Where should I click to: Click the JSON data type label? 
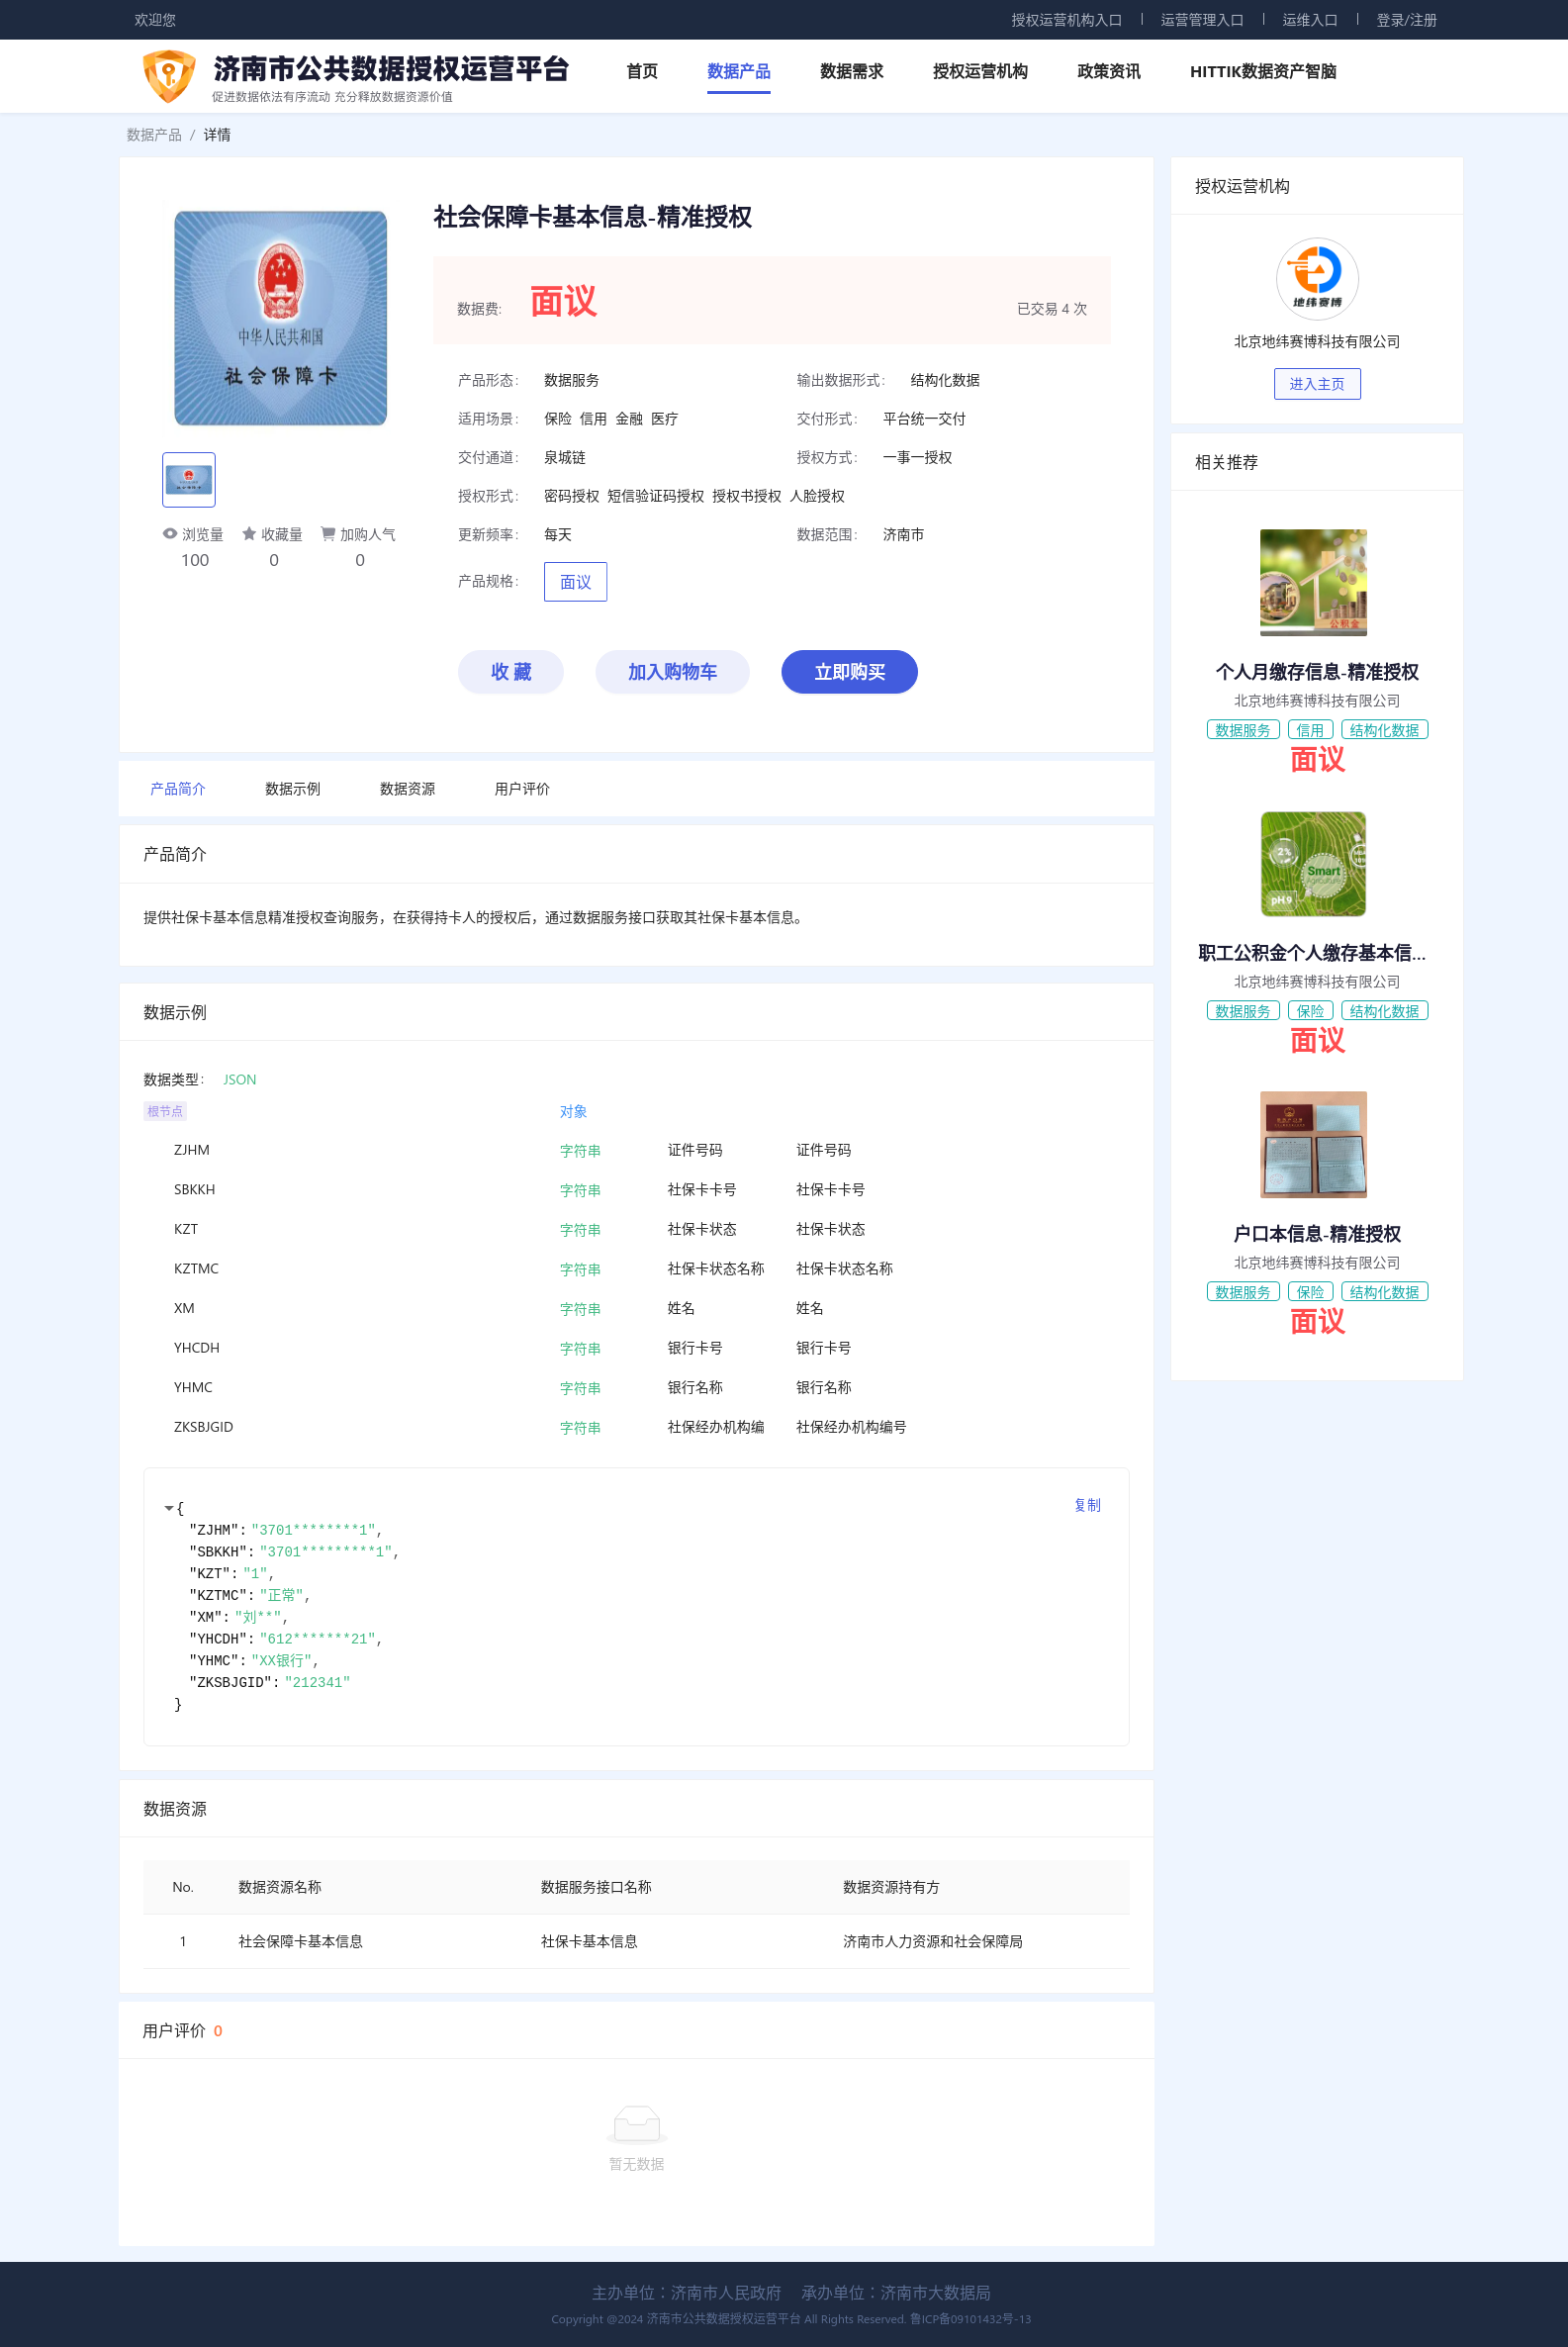point(239,1080)
